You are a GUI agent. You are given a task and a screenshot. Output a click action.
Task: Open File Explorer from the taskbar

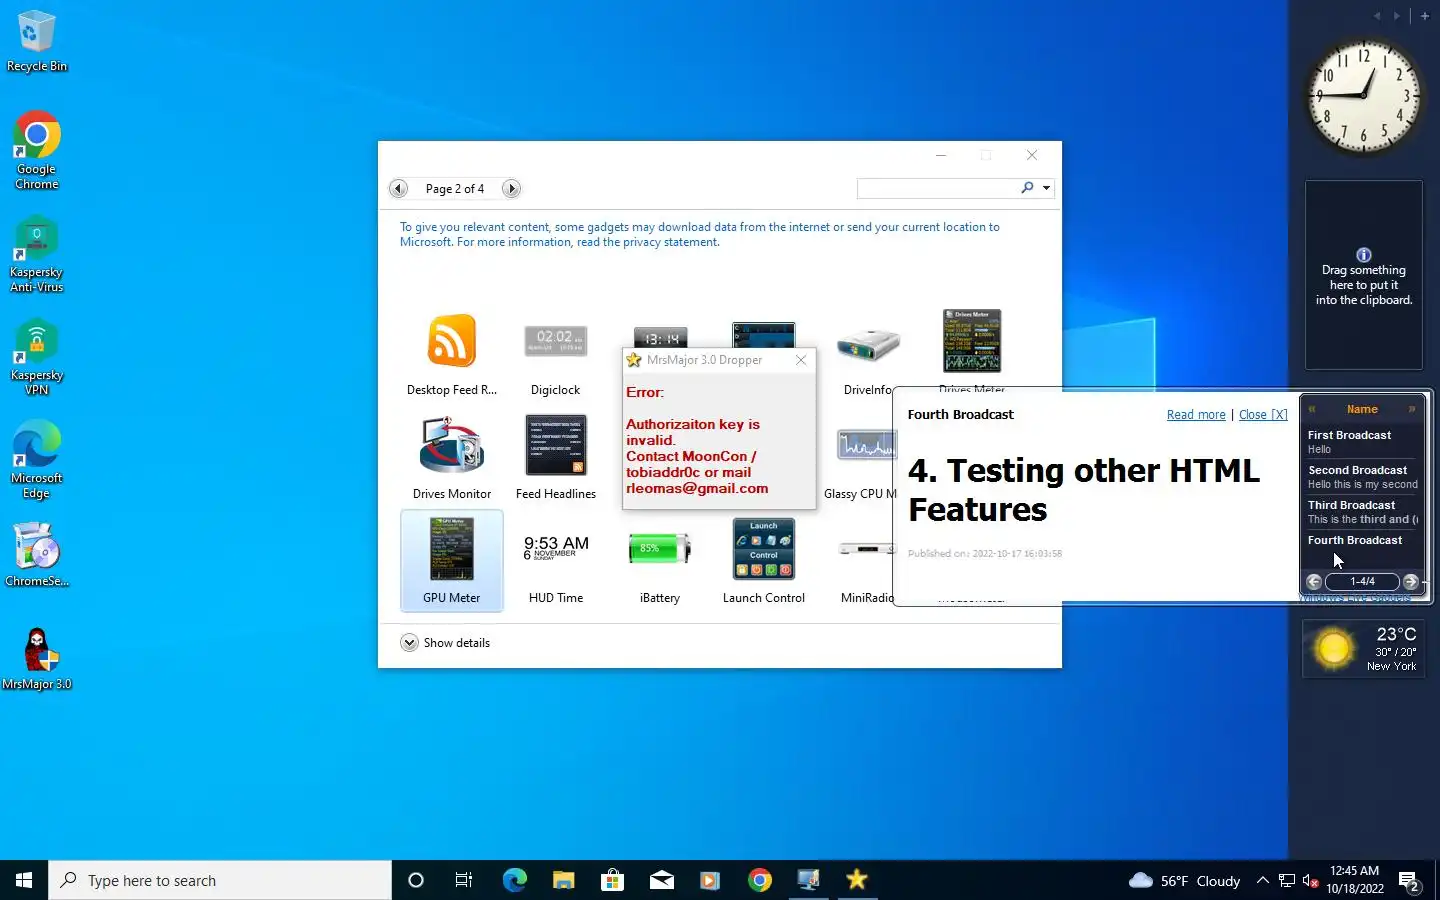563,880
